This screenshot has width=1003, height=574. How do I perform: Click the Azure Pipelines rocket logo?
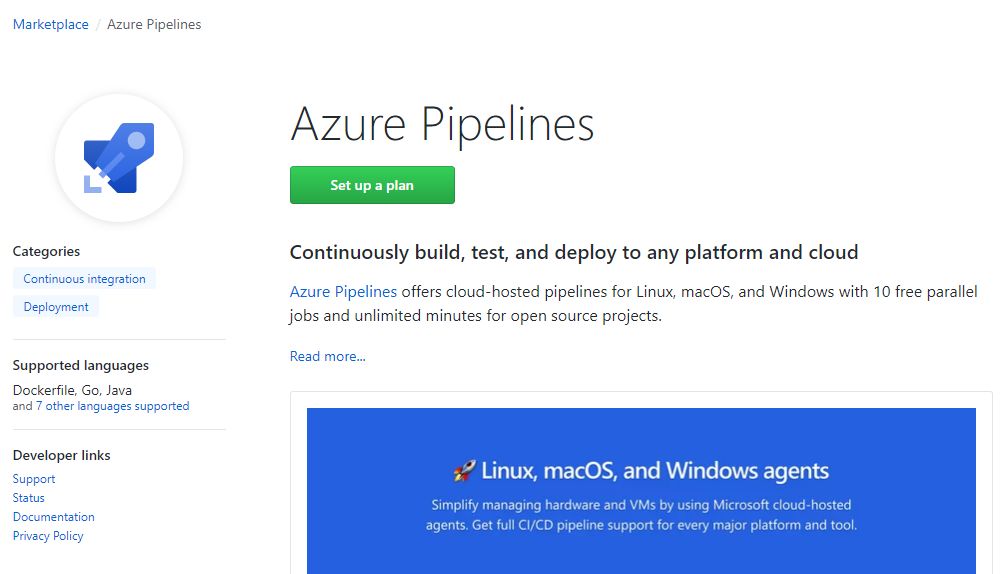coord(119,158)
